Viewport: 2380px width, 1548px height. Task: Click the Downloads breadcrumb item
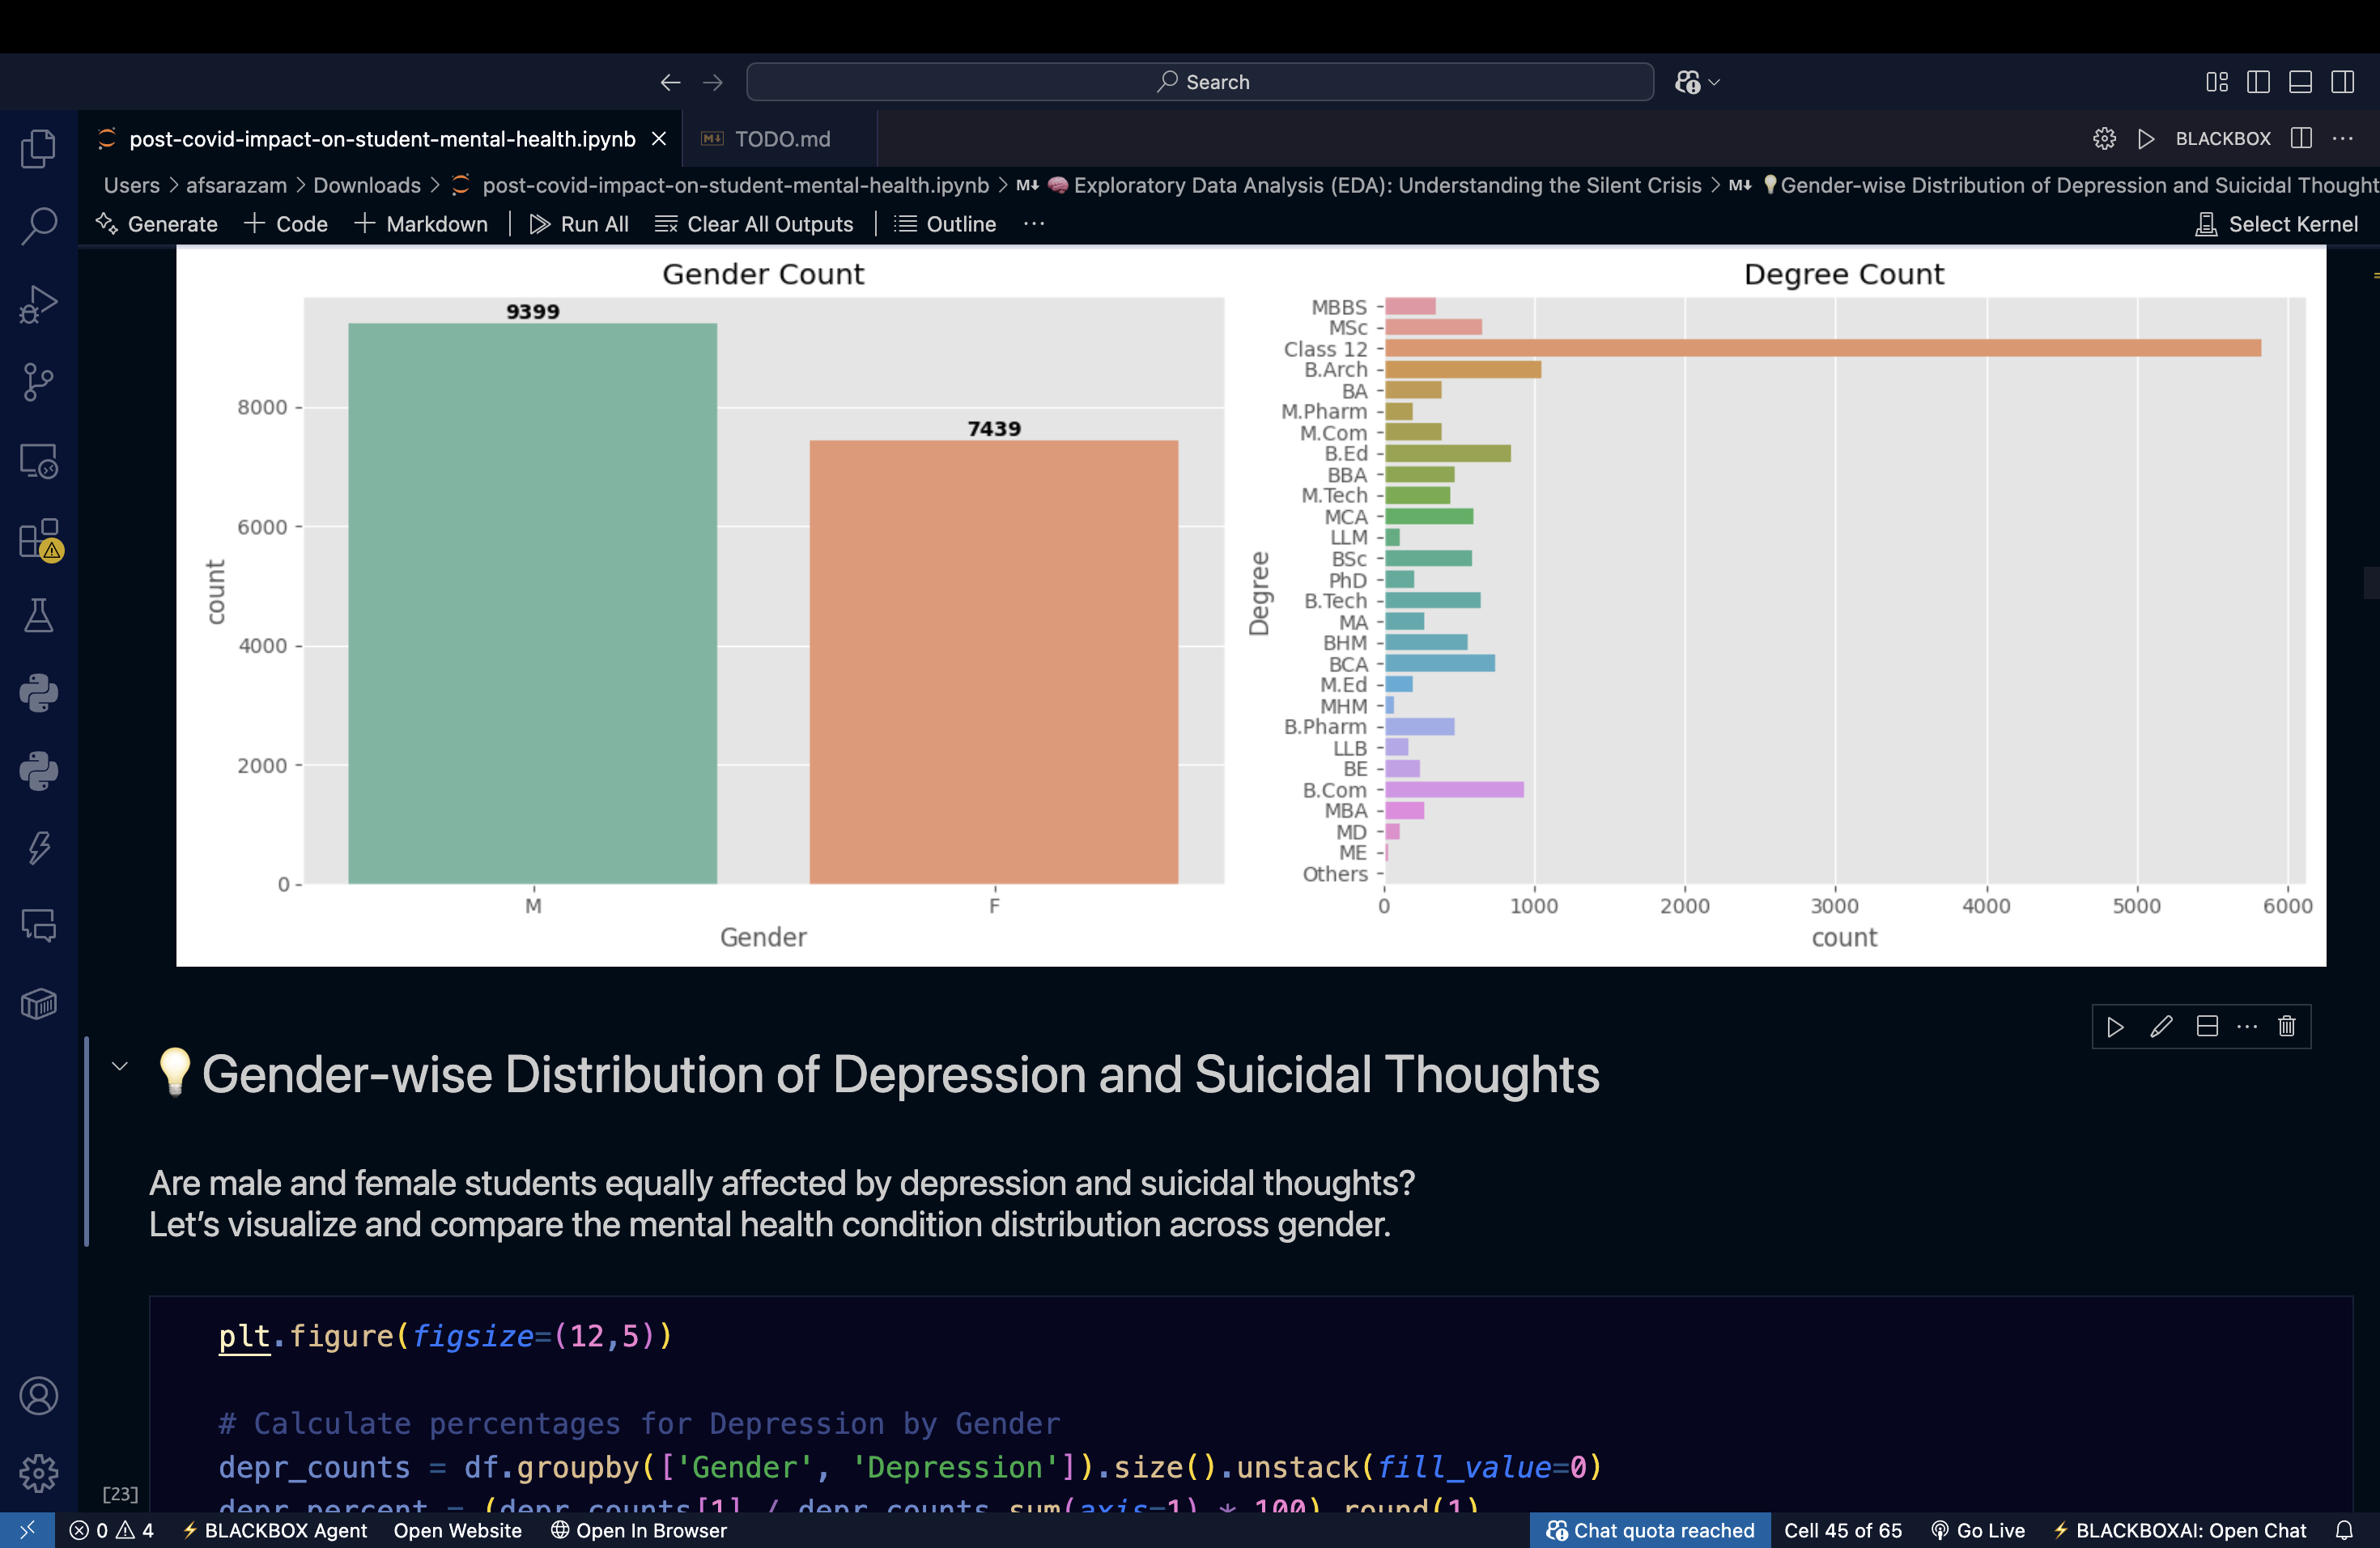click(x=366, y=185)
